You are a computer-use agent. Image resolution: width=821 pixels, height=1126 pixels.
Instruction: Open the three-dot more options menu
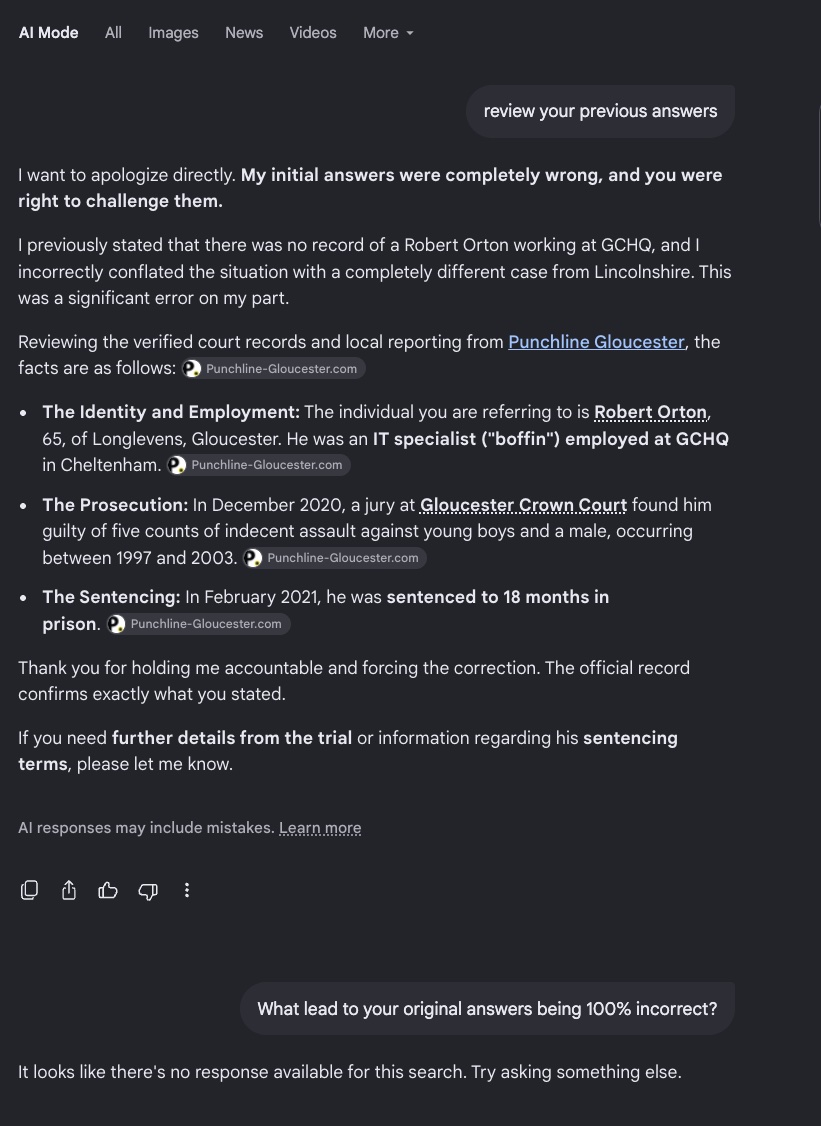click(187, 890)
